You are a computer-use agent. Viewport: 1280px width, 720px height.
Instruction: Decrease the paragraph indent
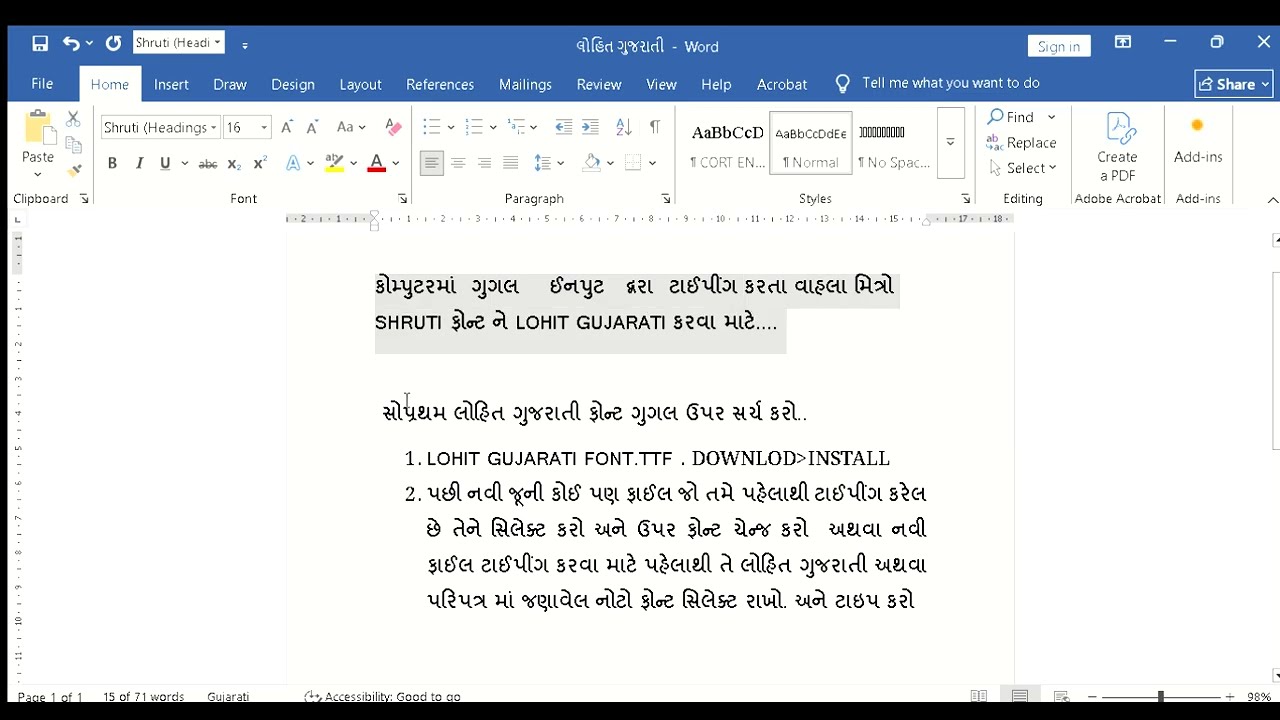click(564, 127)
